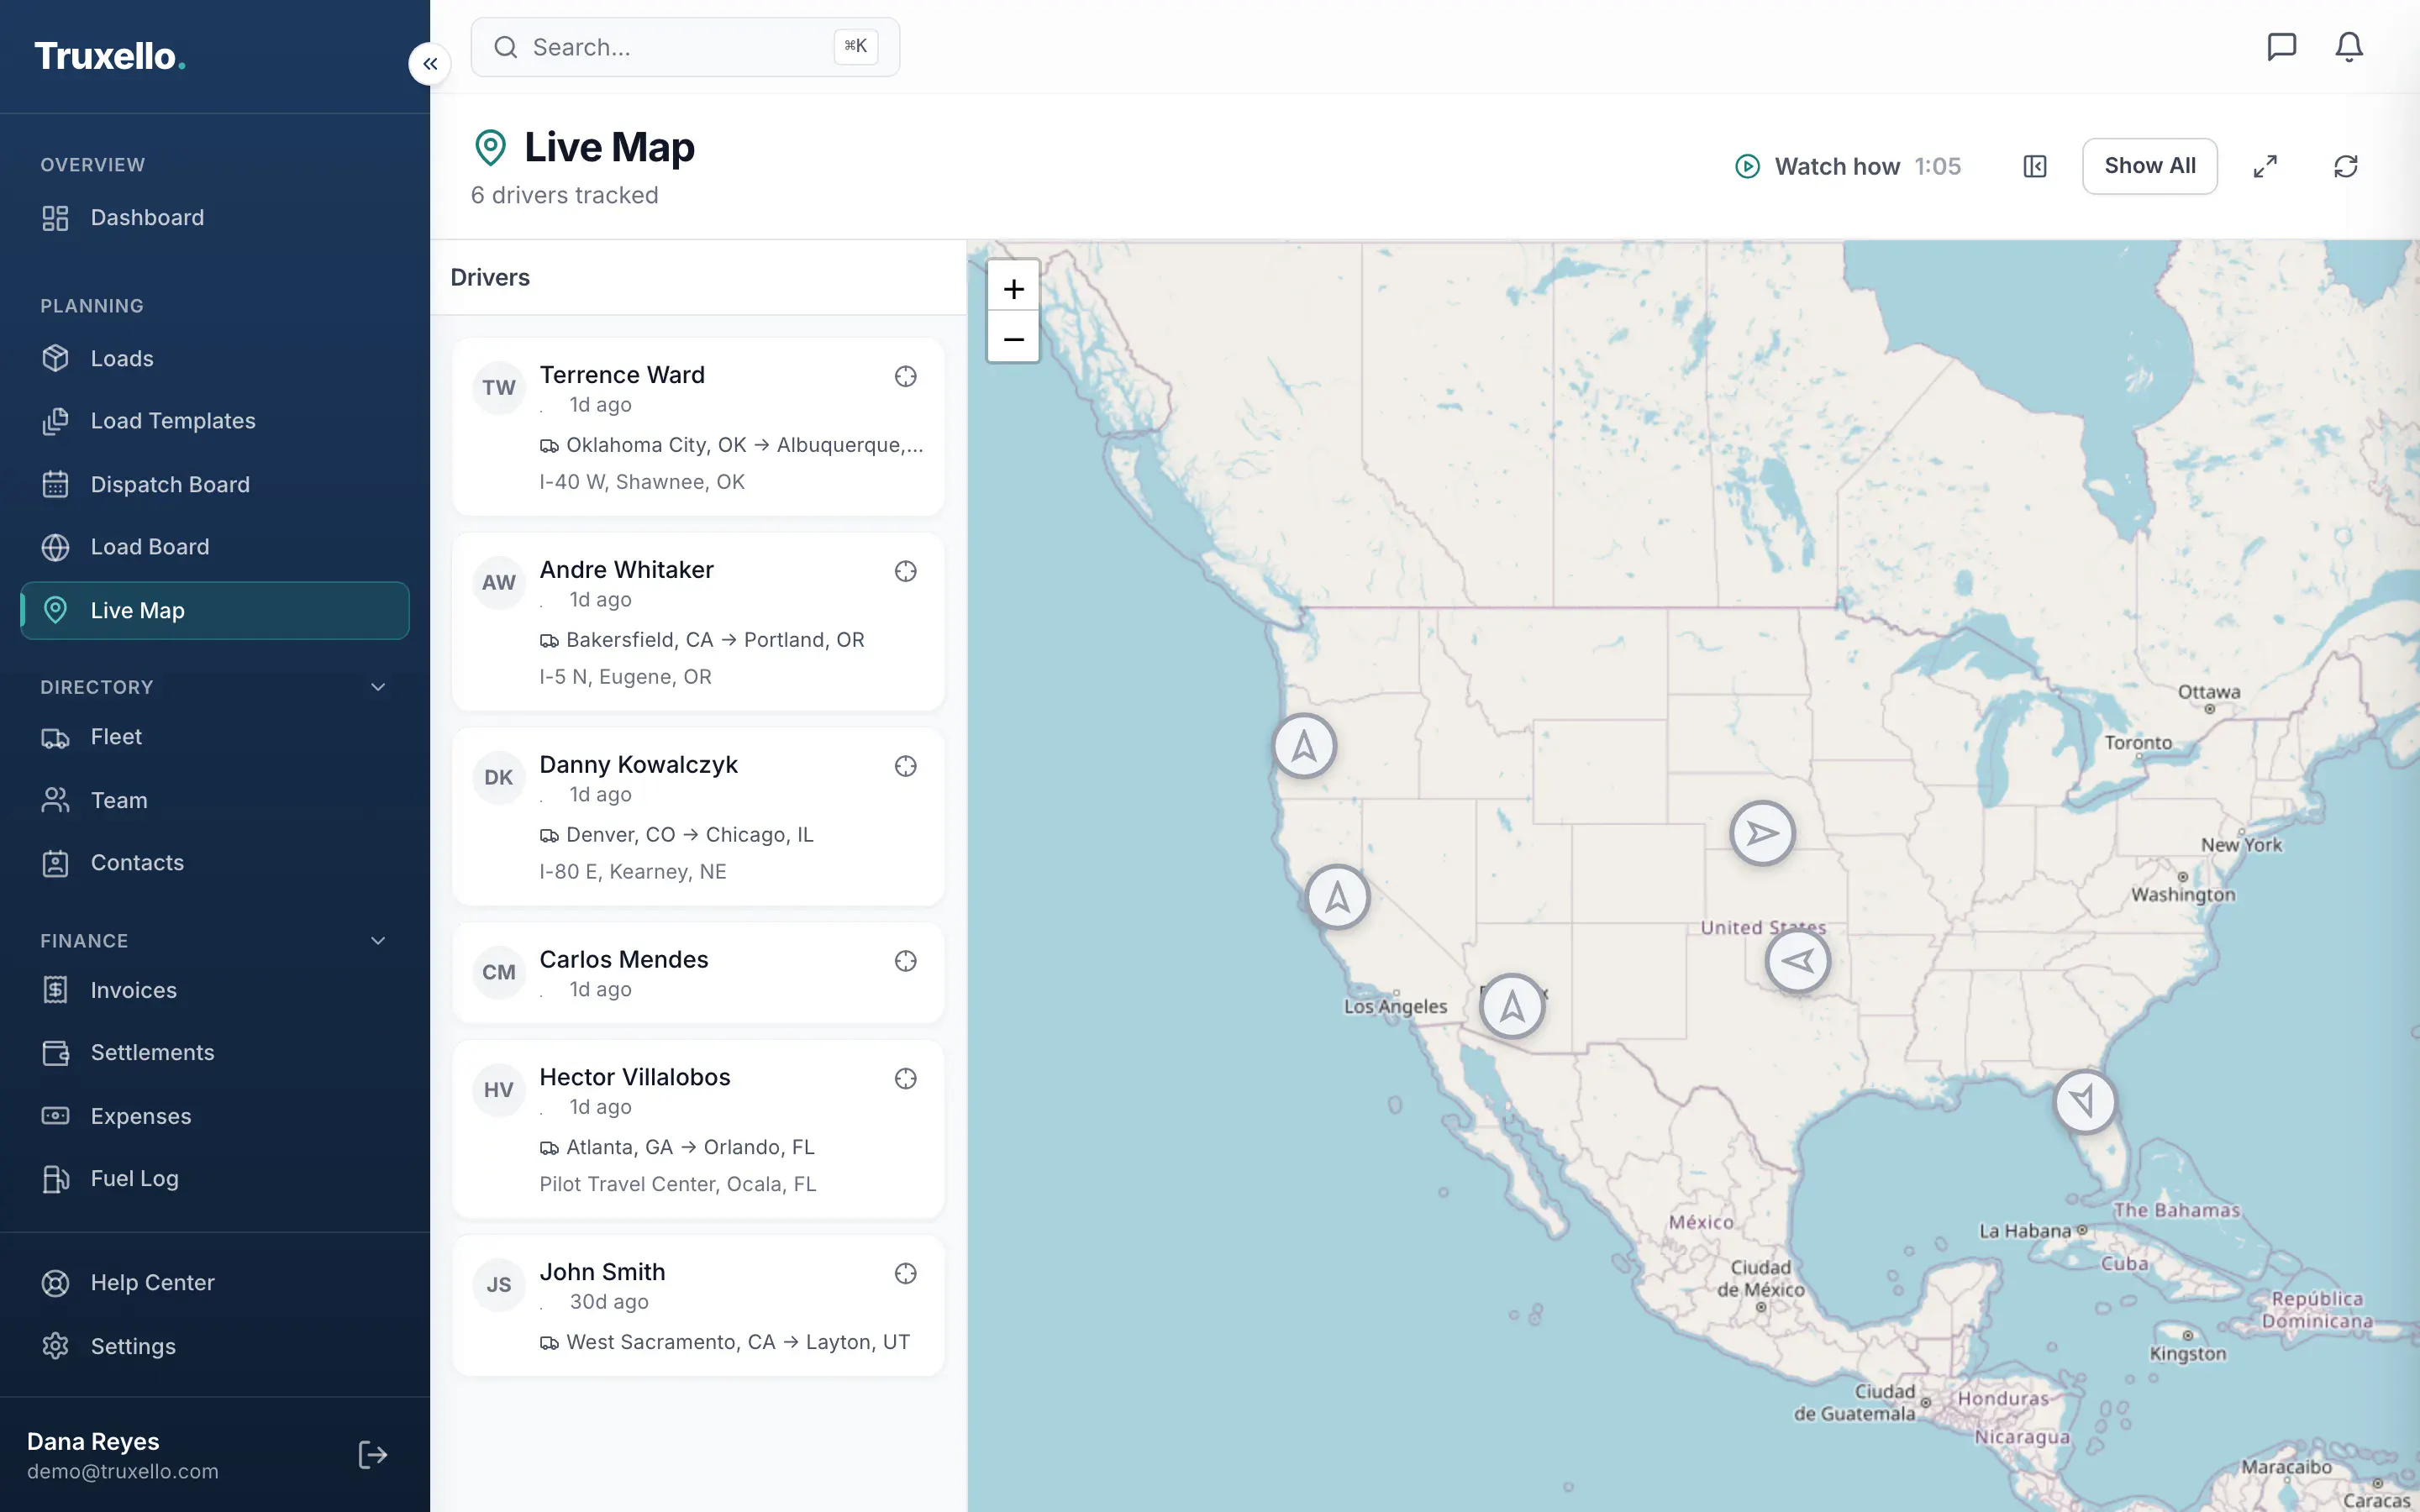Viewport: 2420px width, 1512px height.
Task: Open Expenses
Action: 215,1117
